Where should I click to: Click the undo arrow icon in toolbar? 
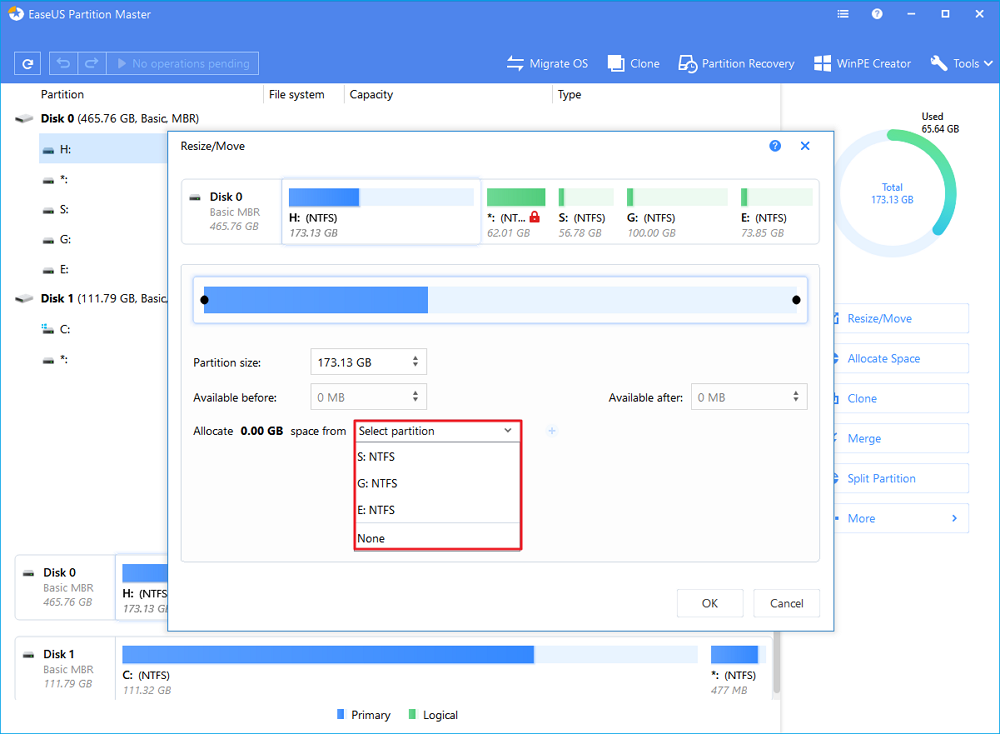(x=63, y=64)
